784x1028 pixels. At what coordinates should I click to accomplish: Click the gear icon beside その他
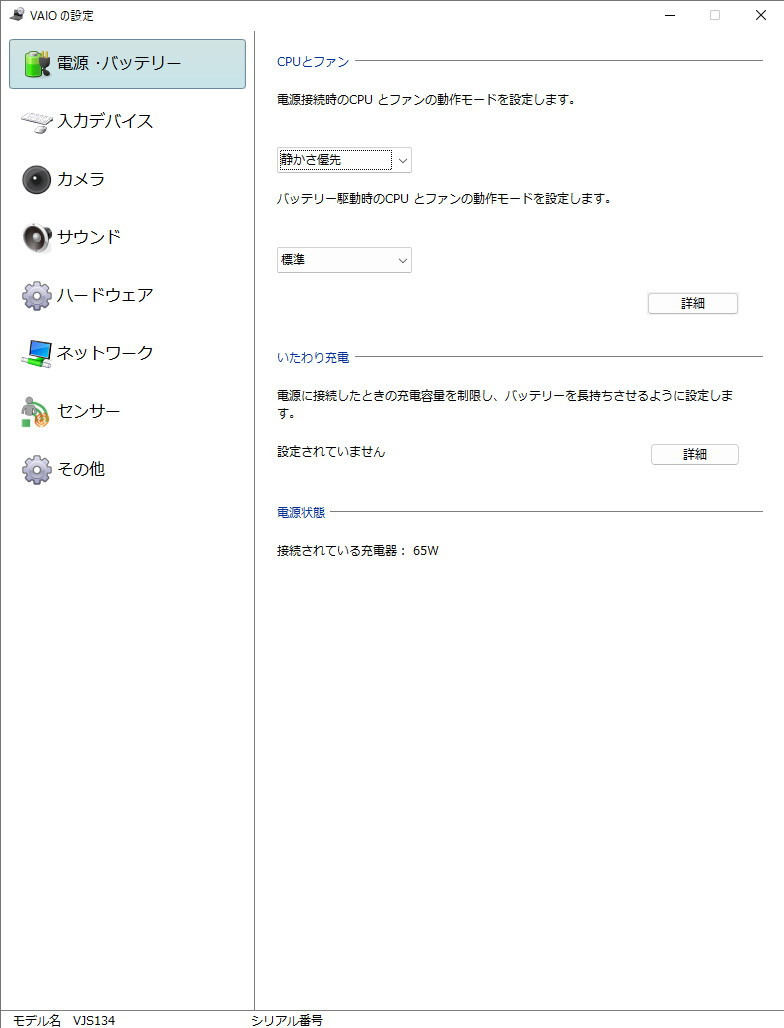pyautogui.click(x=37, y=469)
